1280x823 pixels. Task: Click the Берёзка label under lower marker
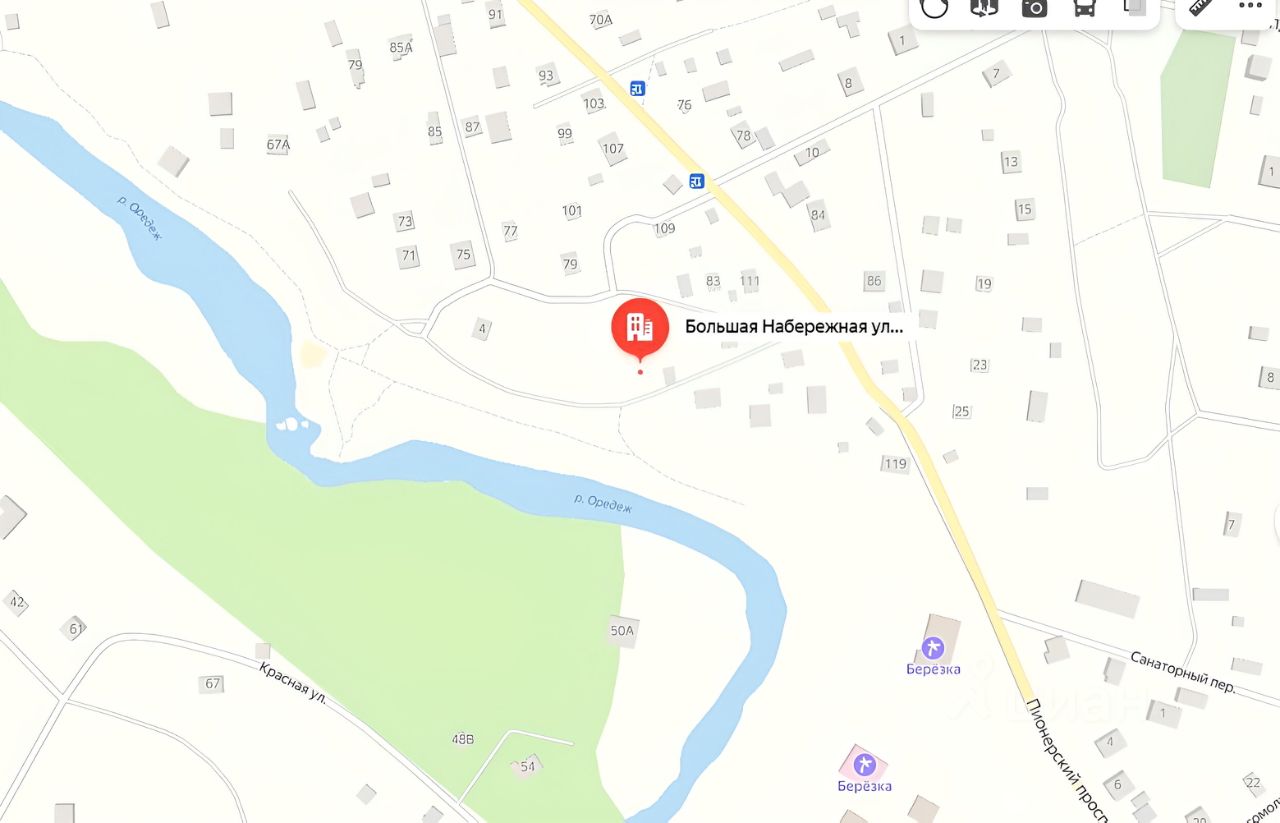(x=865, y=786)
